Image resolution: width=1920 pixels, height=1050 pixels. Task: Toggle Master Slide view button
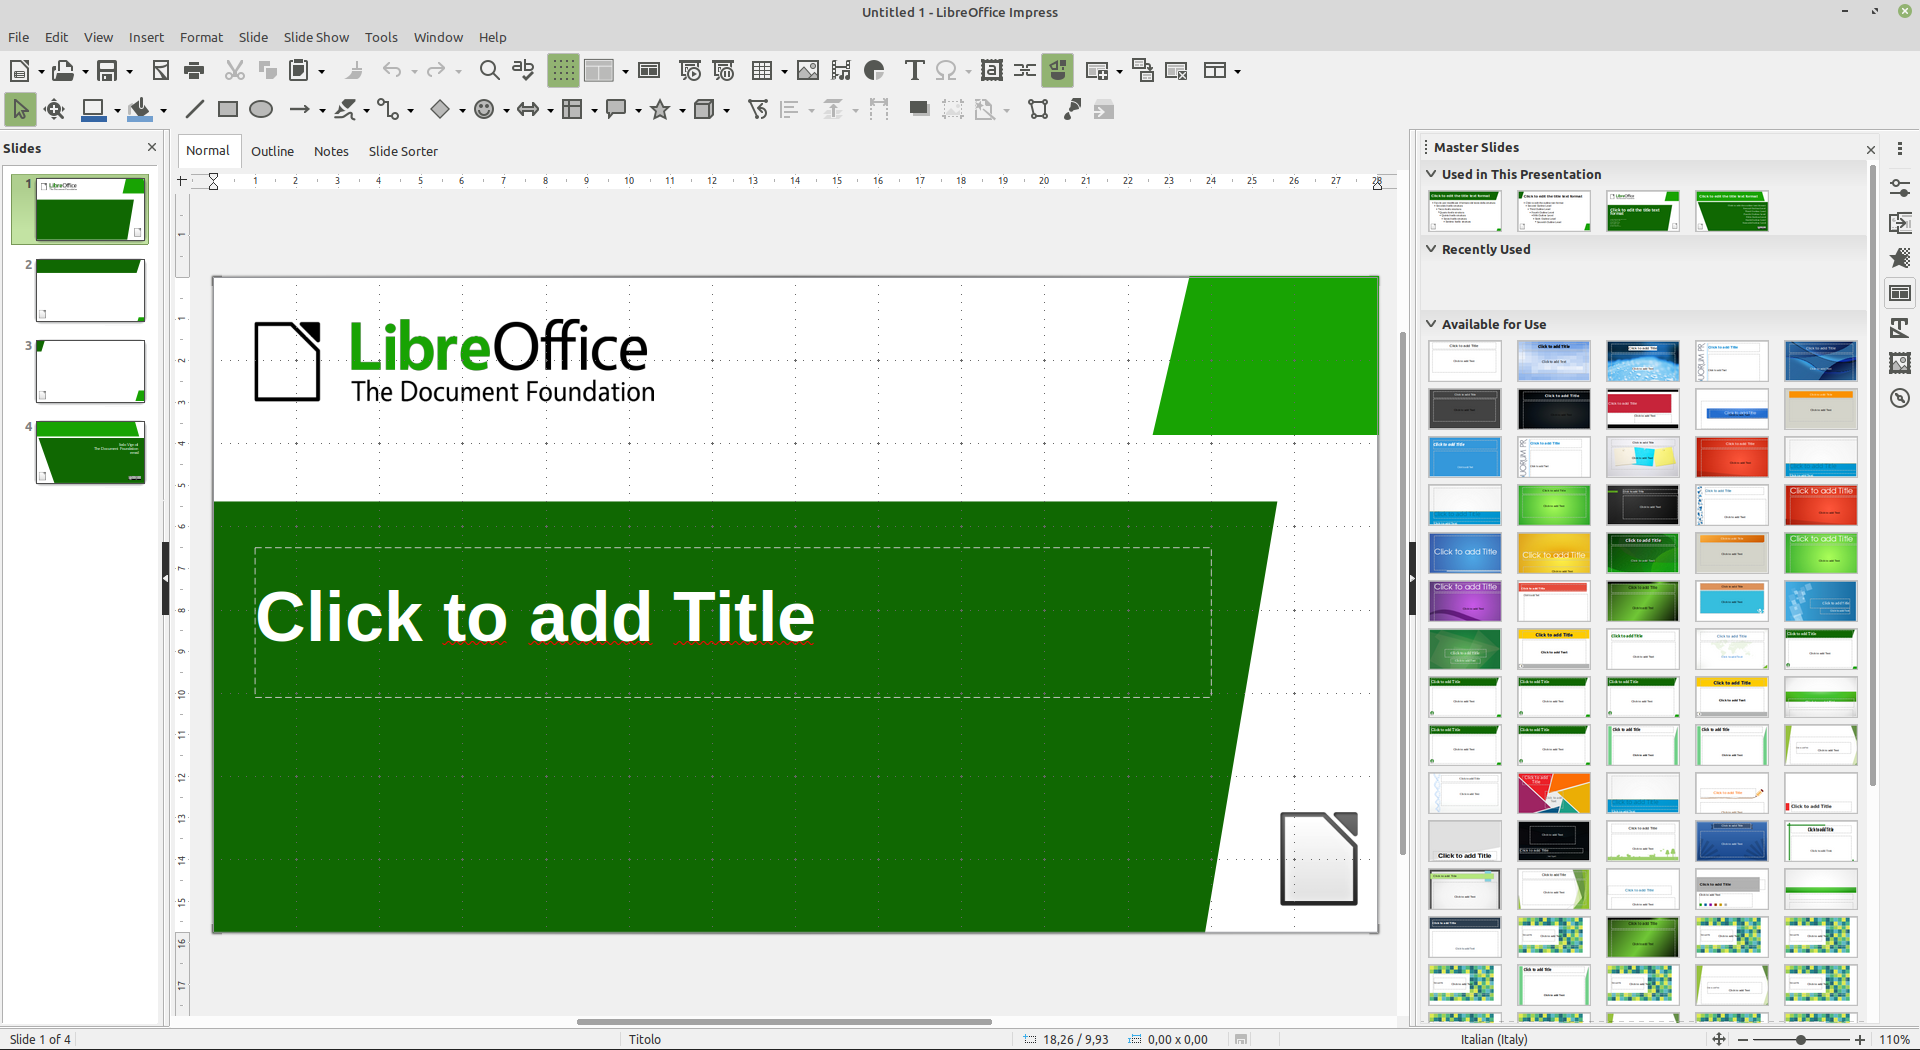point(649,71)
